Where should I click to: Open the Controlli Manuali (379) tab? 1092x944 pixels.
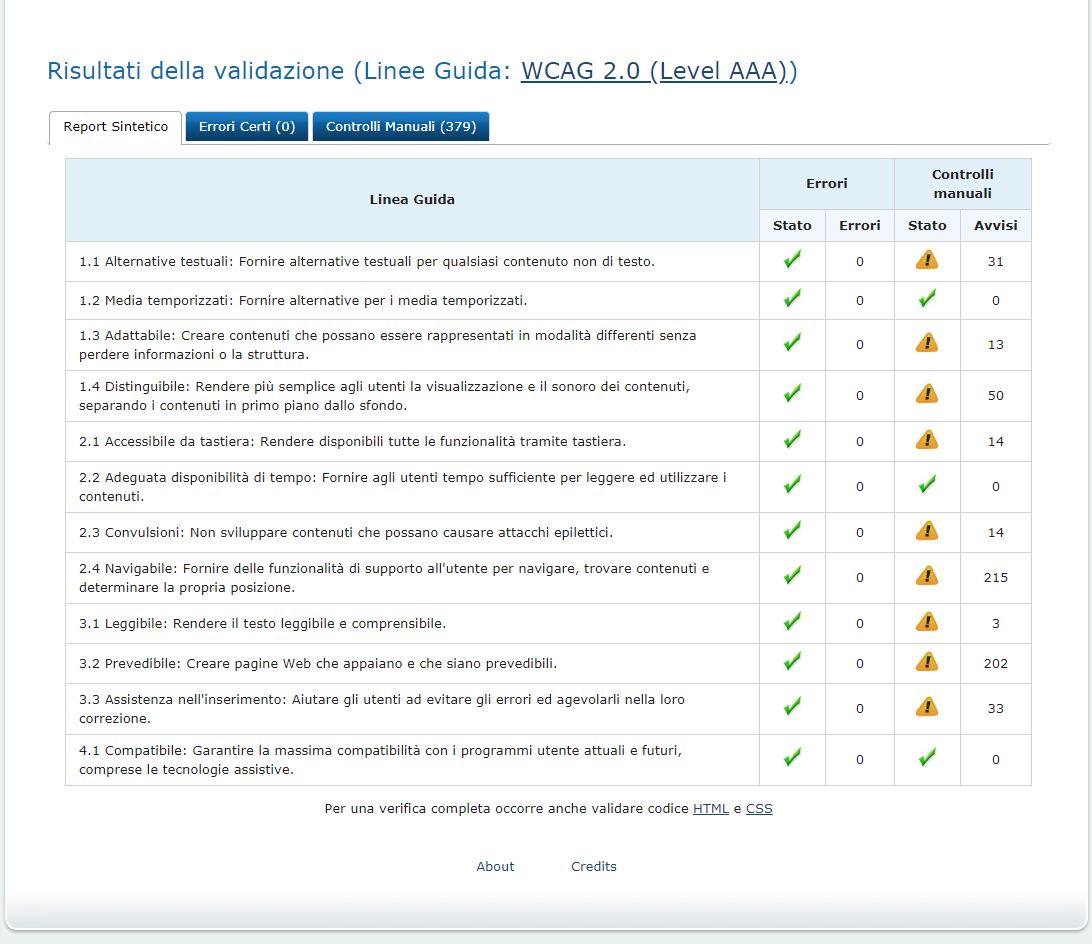[400, 127]
